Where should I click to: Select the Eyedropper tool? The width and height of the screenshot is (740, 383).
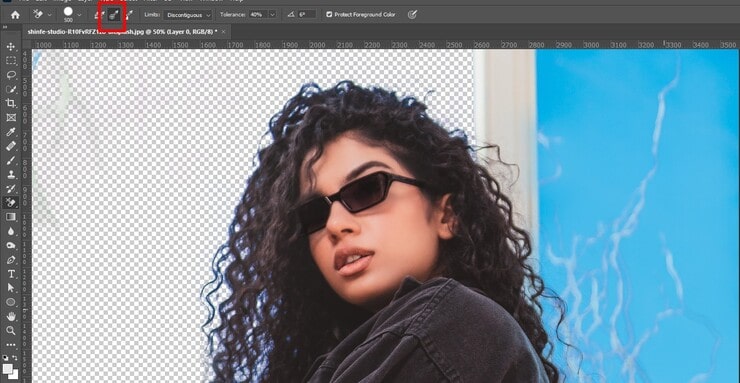pyautogui.click(x=11, y=132)
